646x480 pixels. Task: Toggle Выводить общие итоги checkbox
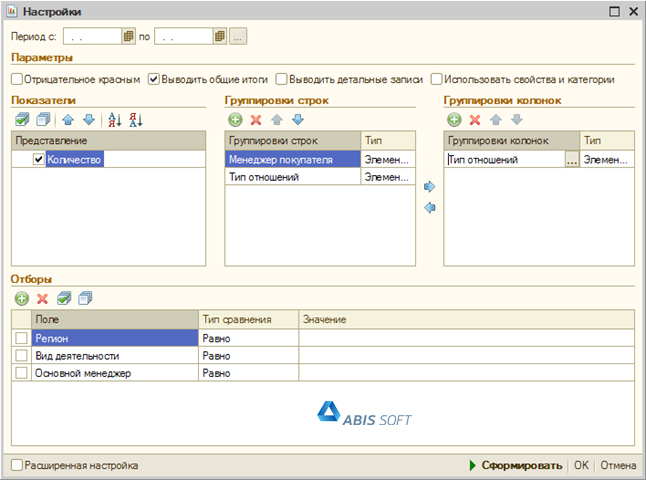[154, 79]
